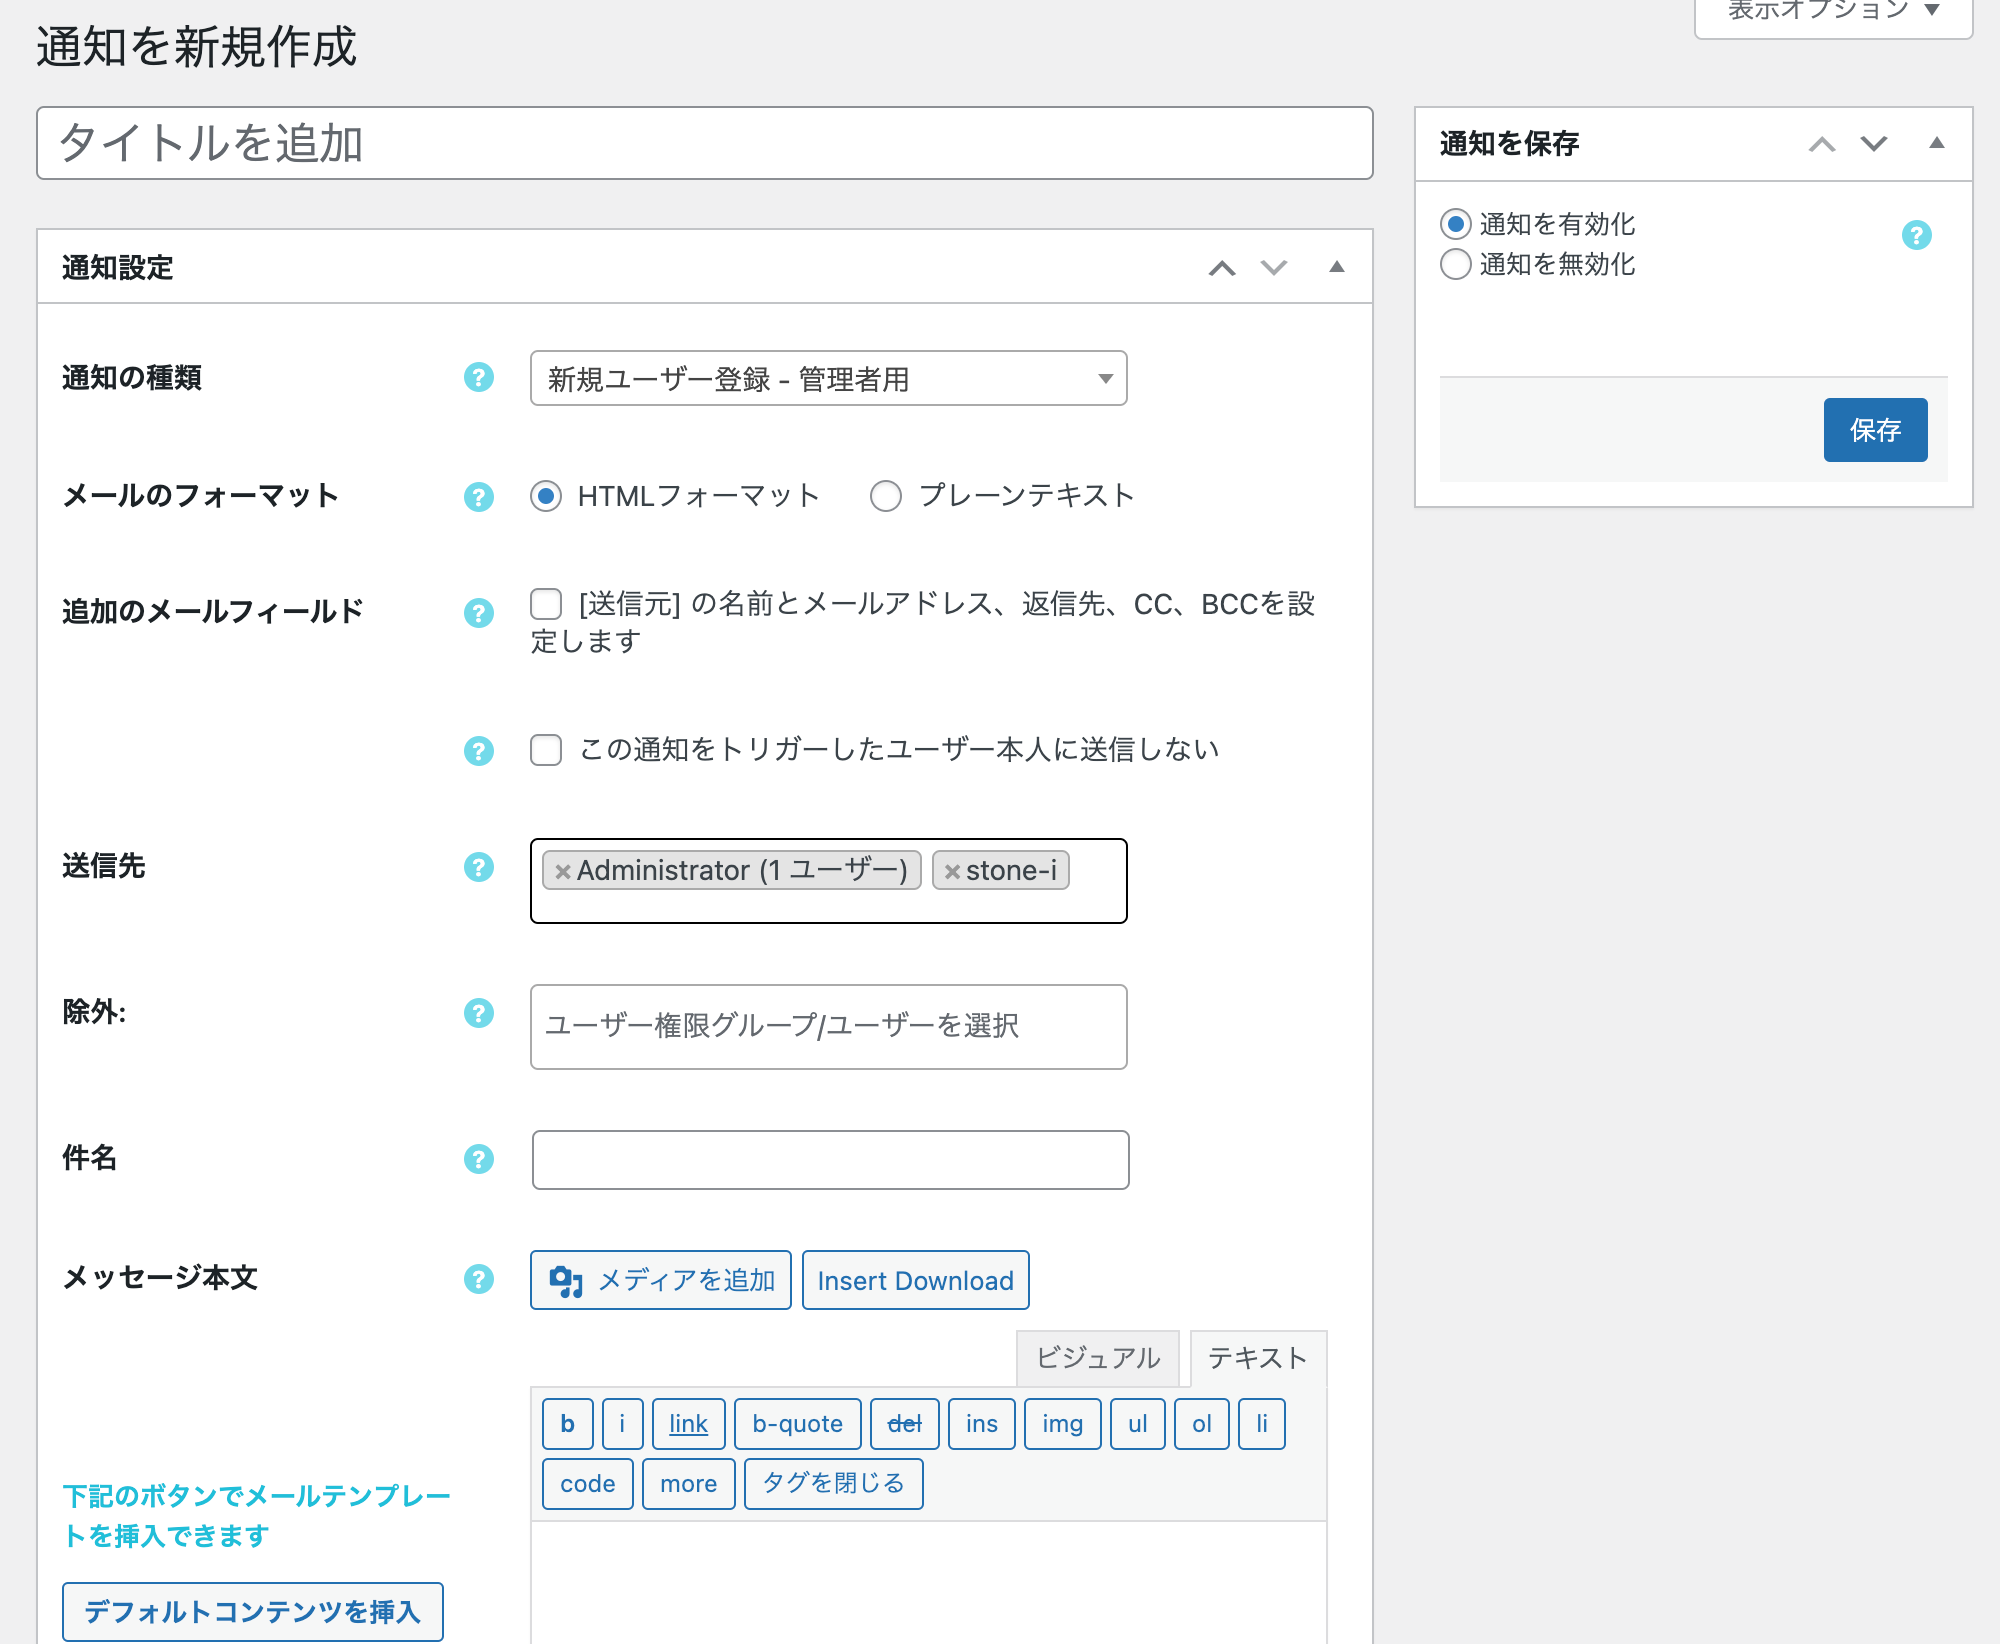Focus the 除外 user selection field
Viewport: 2000px width, 1644px height.
click(828, 1027)
